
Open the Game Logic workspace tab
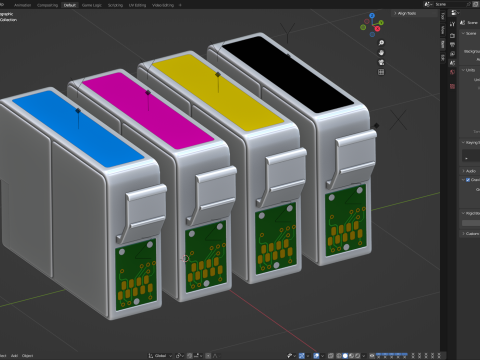click(92, 5)
